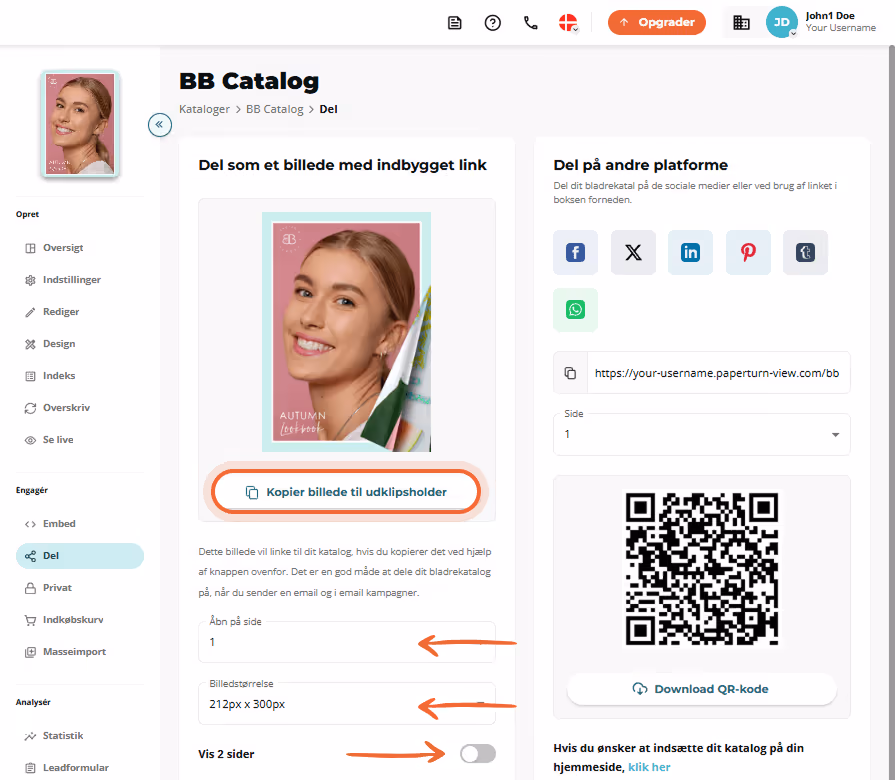The height and width of the screenshot is (780, 895).
Task: Share catalog on Pinterest
Action: point(748,252)
